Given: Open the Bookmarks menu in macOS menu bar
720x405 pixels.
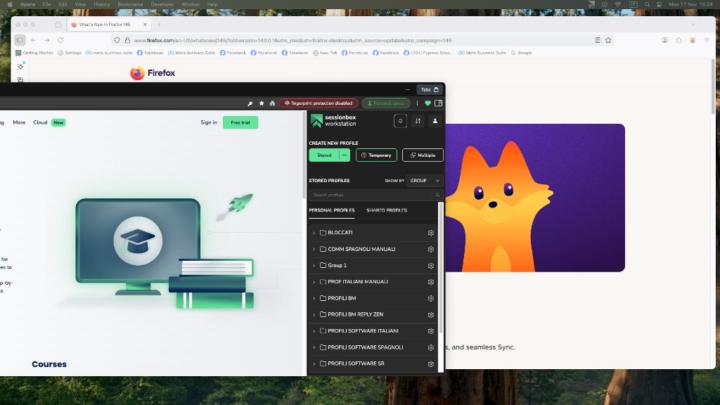Looking at the screenshot, I should 130,4.
